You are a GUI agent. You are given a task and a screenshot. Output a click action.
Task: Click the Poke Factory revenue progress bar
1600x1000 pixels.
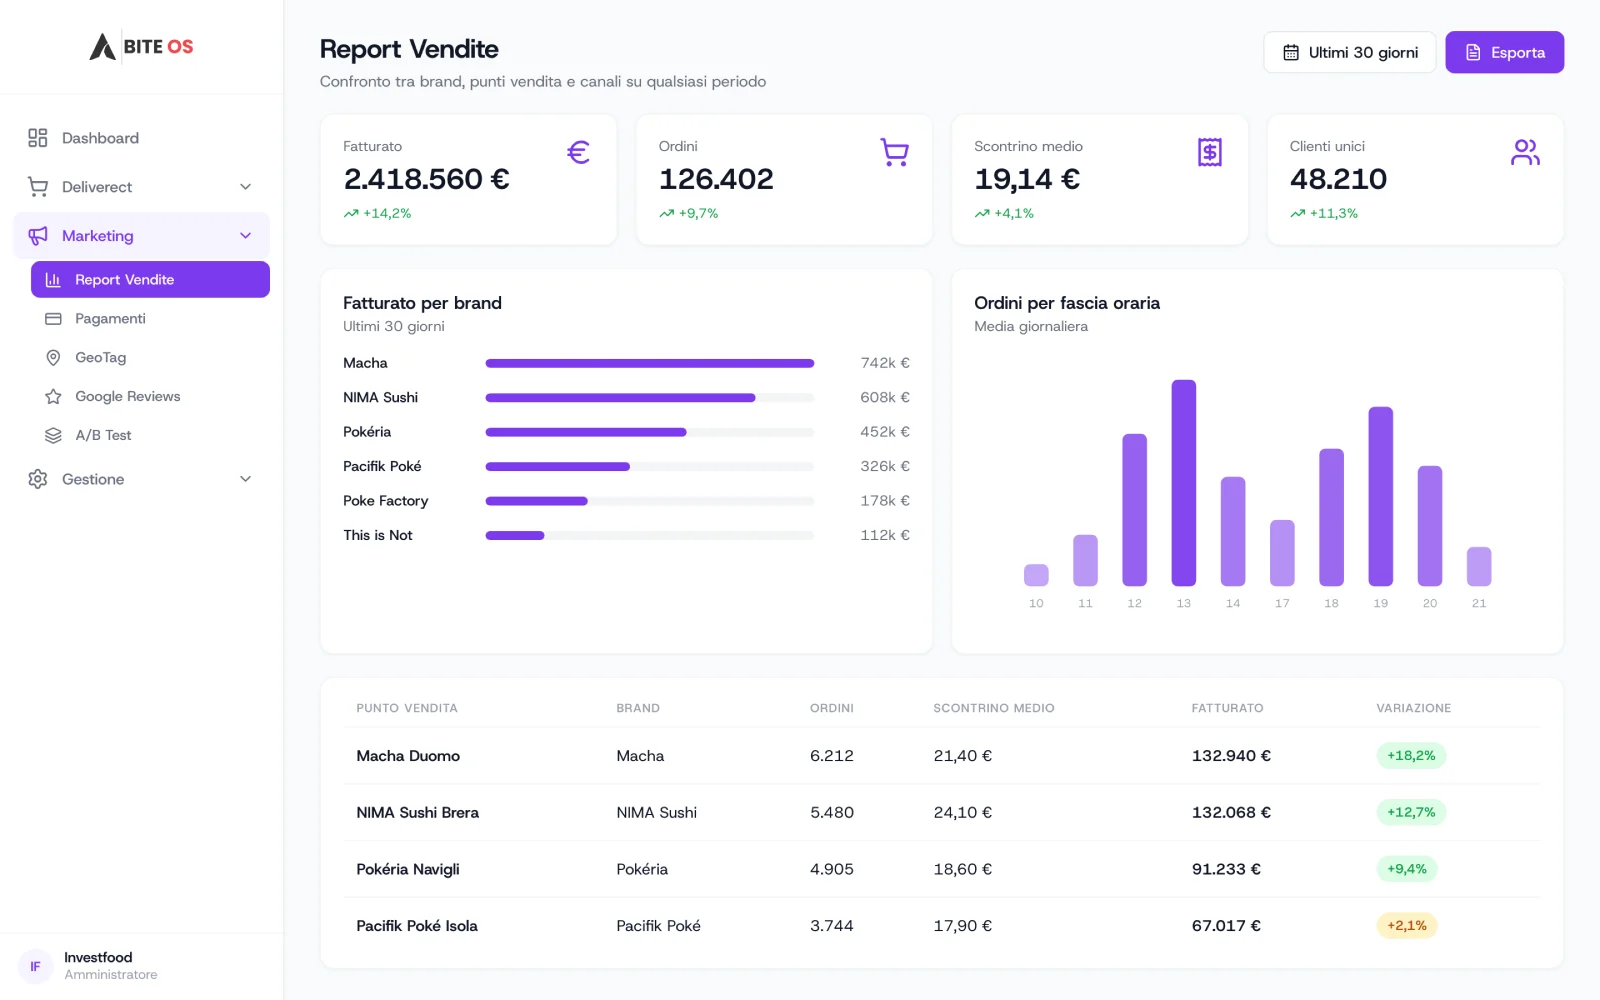pyautogui.click(x=650, y=501)
